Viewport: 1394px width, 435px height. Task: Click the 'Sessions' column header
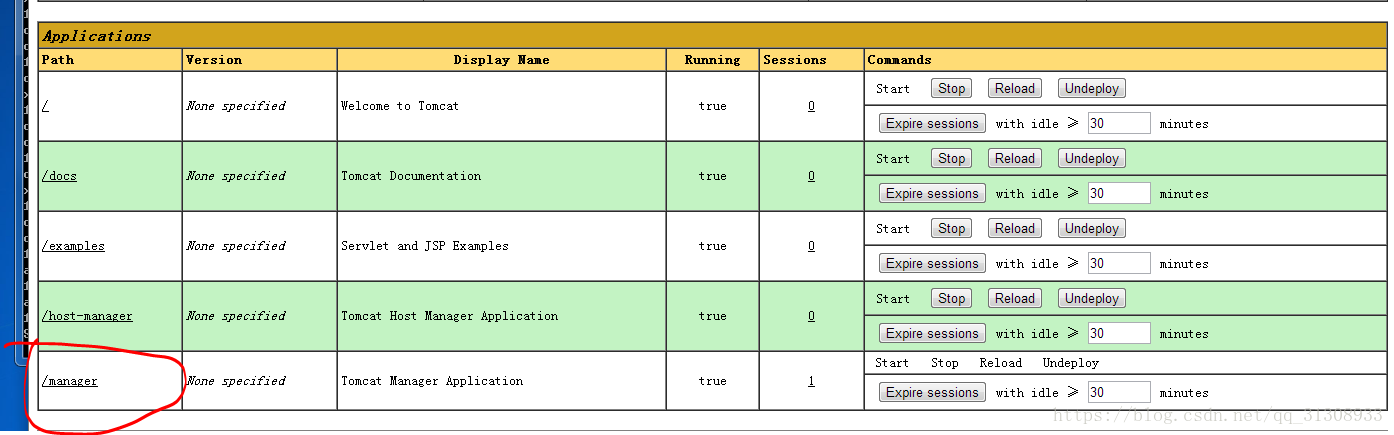point(795,60)
